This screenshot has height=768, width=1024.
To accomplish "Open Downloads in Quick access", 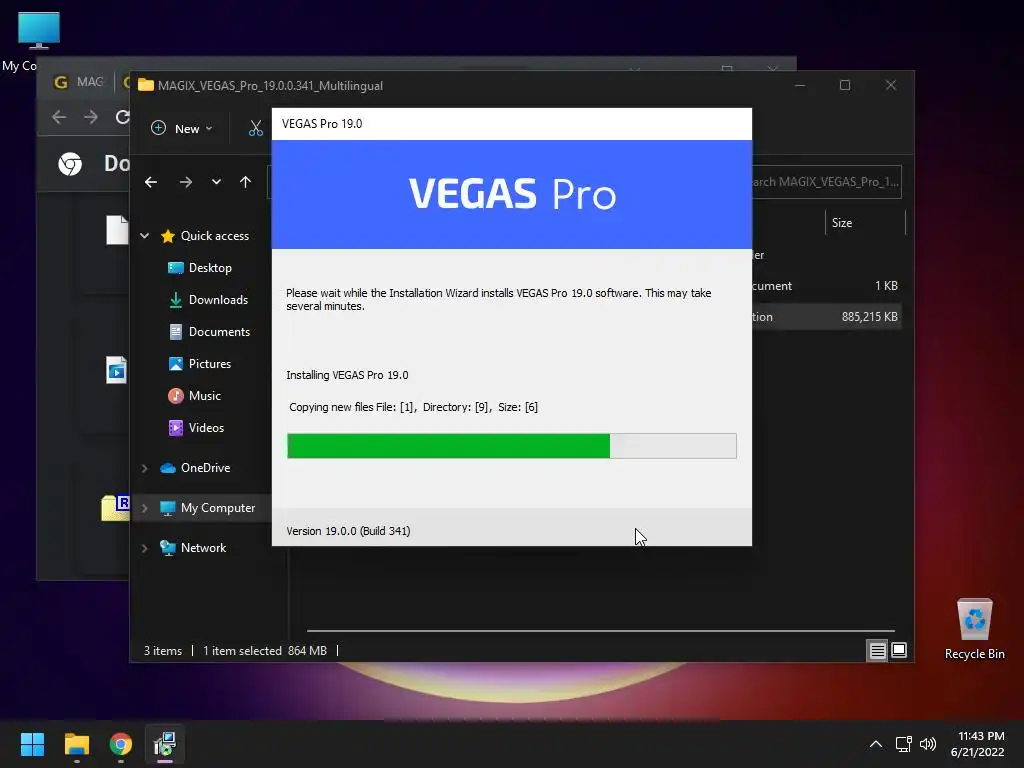I will [x=218, y=300].
